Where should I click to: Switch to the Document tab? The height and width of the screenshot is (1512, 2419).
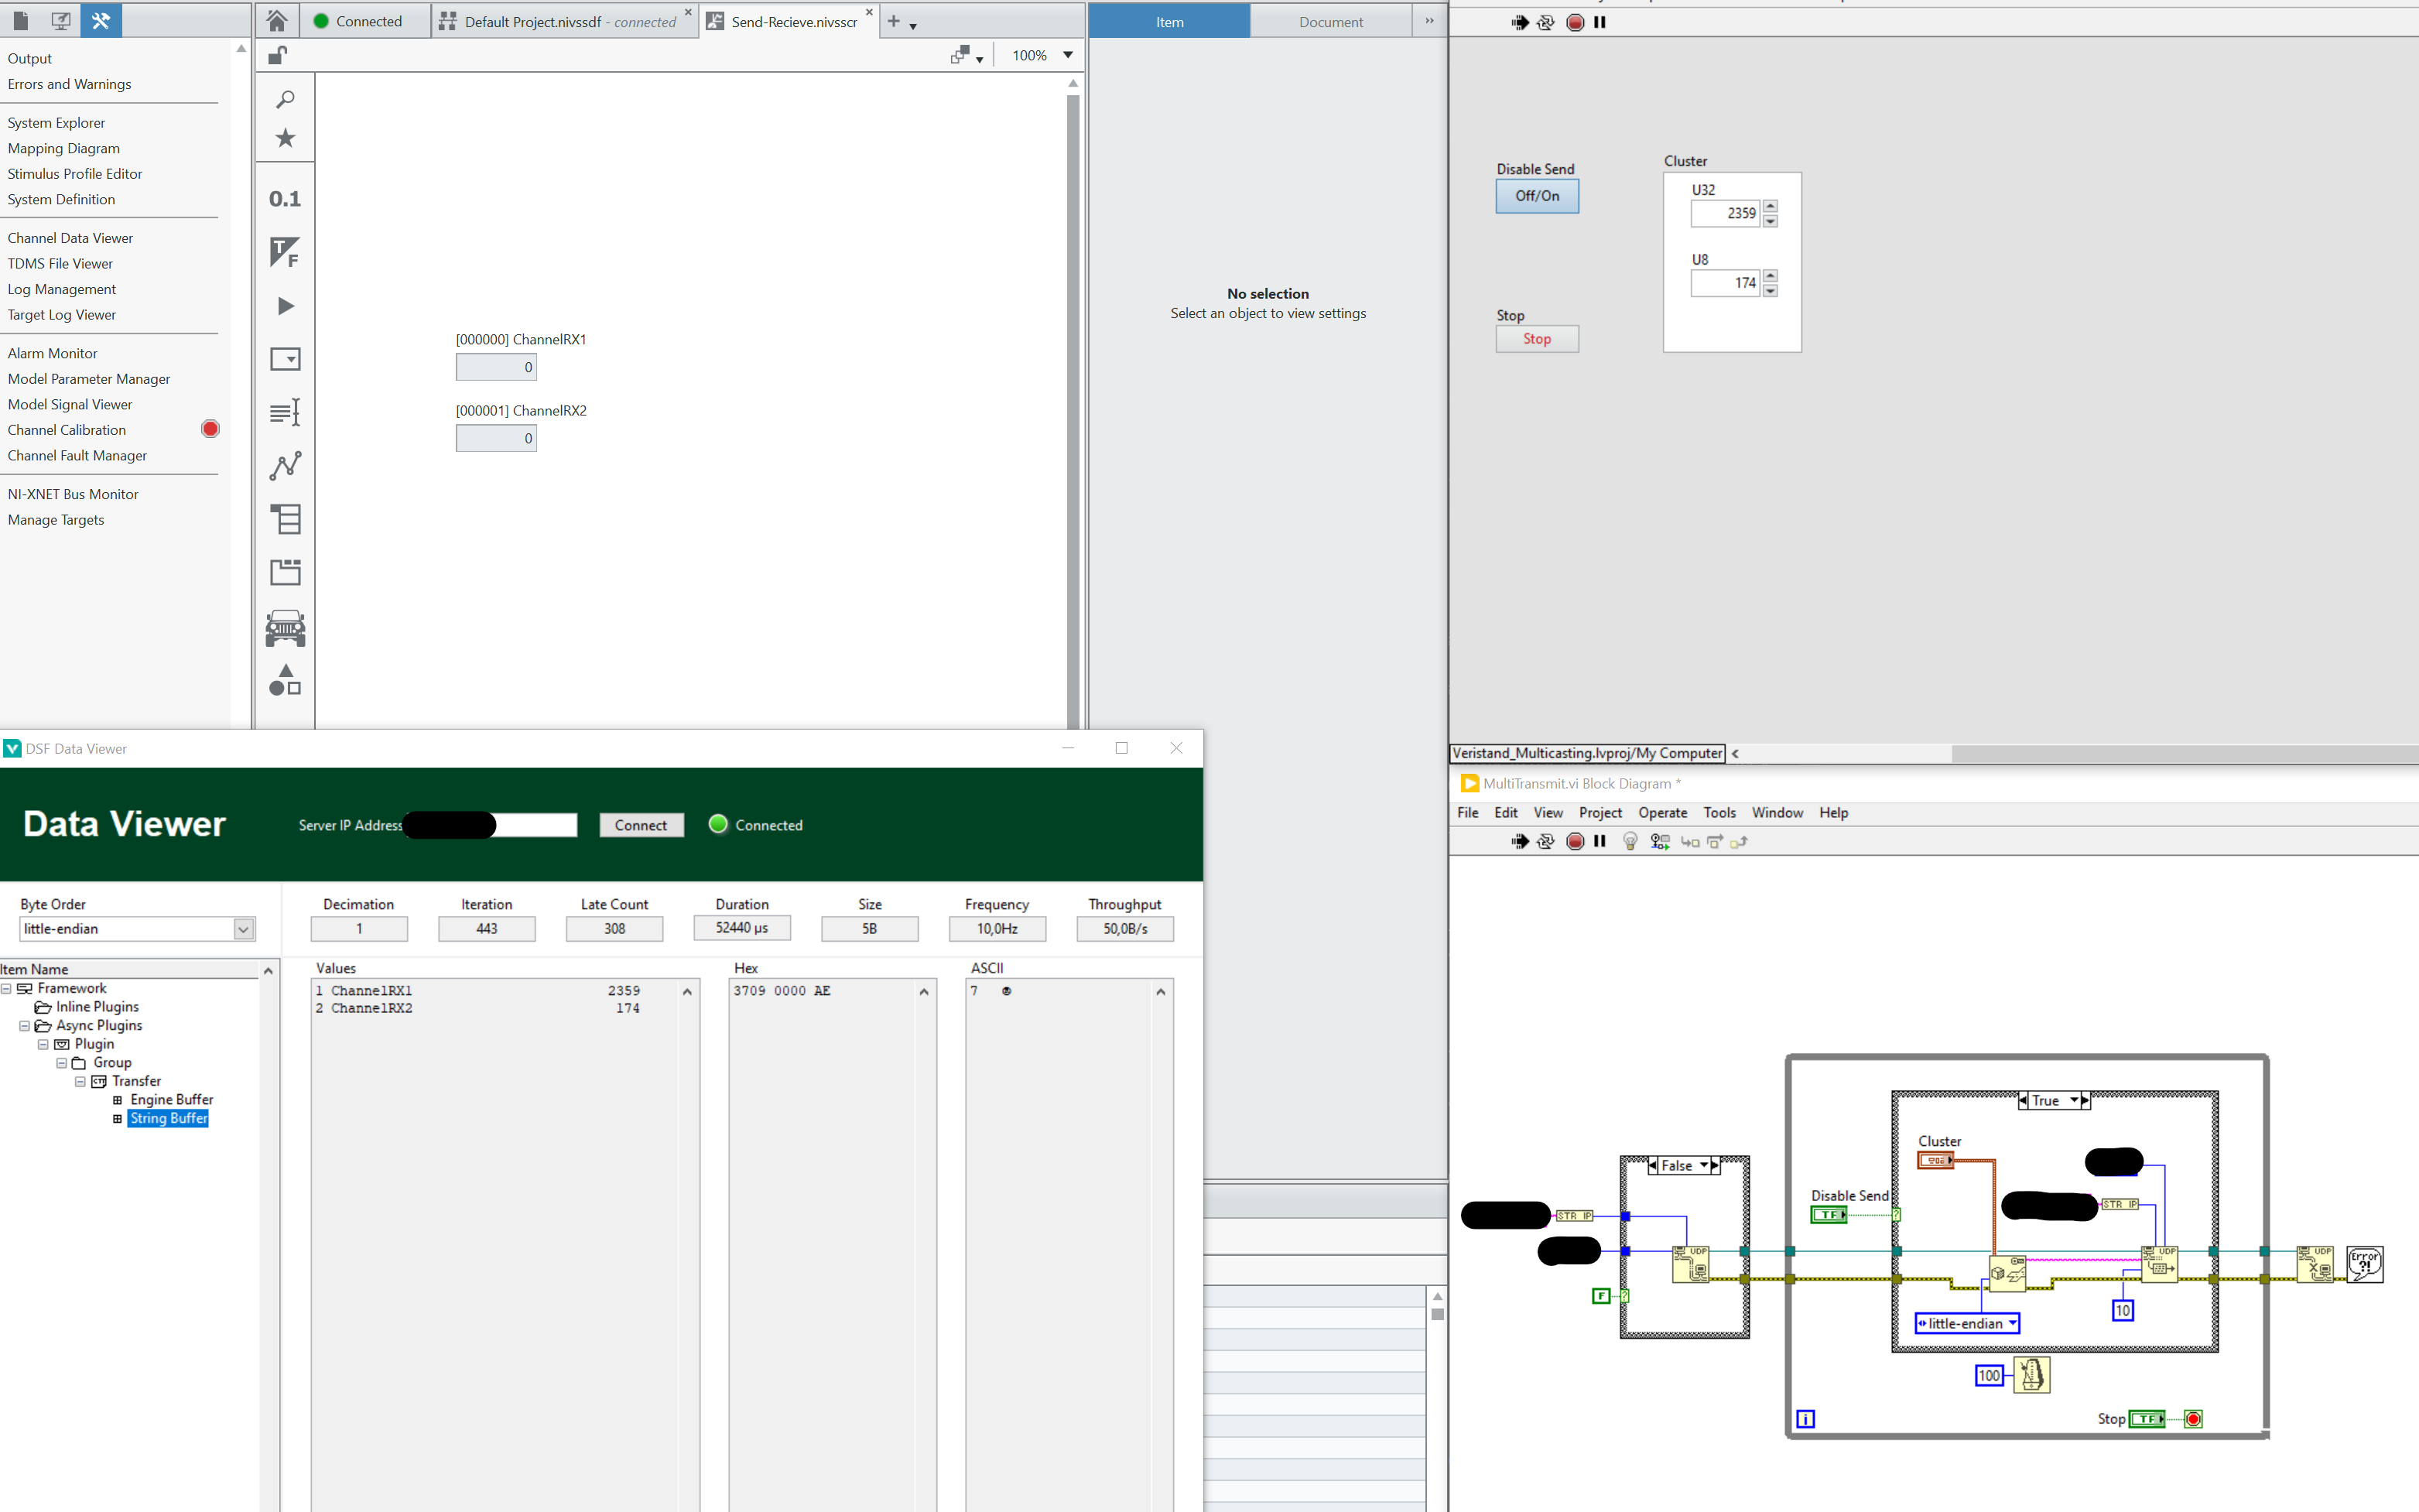coord(1330,21)
